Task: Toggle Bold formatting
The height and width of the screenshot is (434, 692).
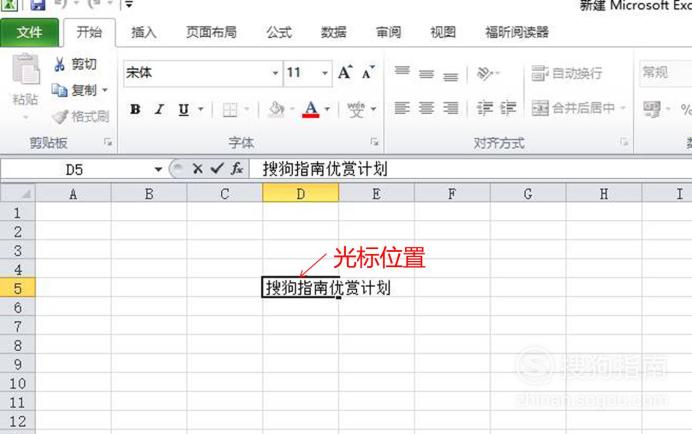Action: (135, 109)
